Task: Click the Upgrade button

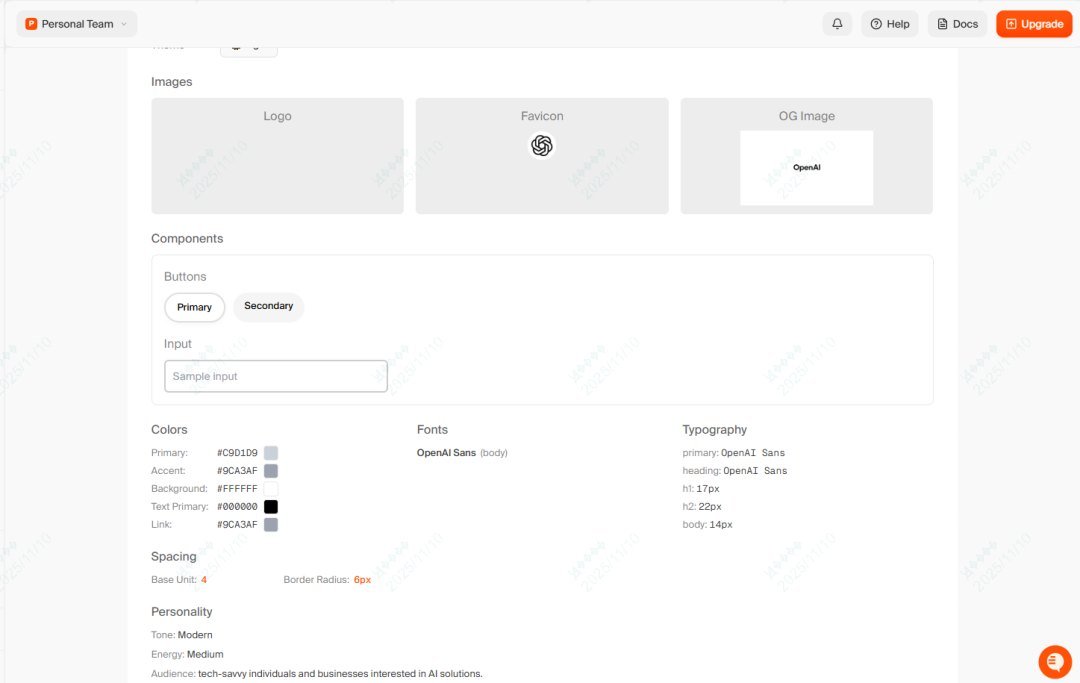Action: pyautogui.click(x=1034, y=24)
